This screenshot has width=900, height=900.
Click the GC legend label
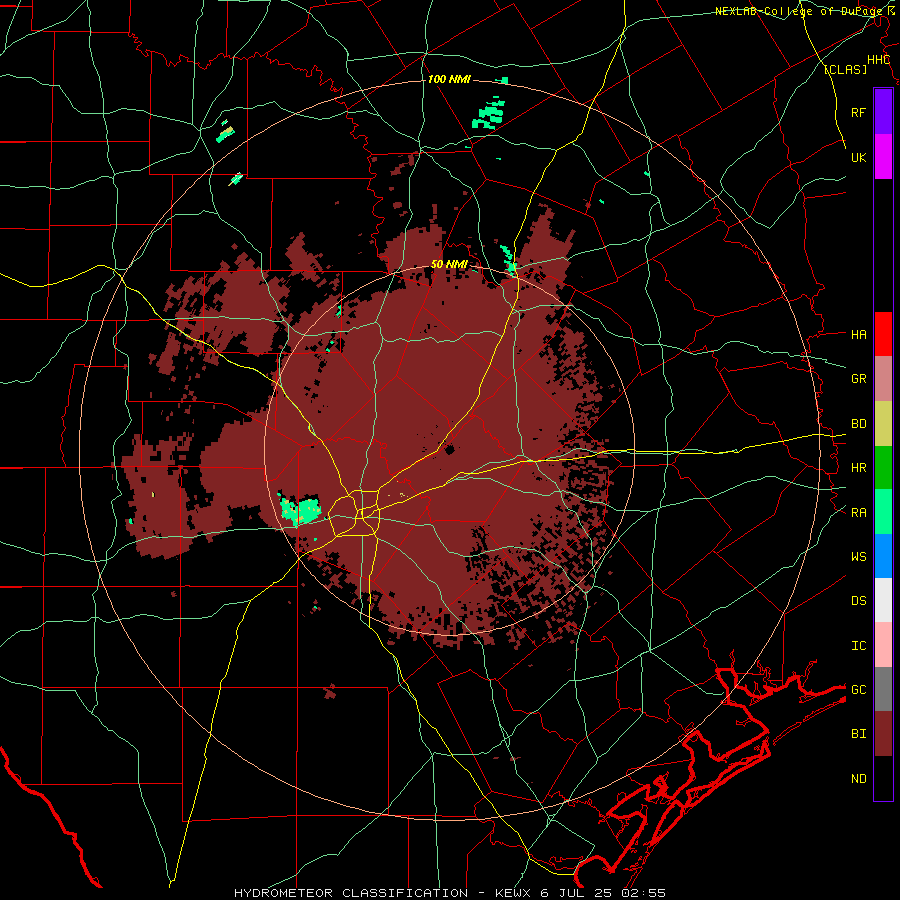pos(858,689)
